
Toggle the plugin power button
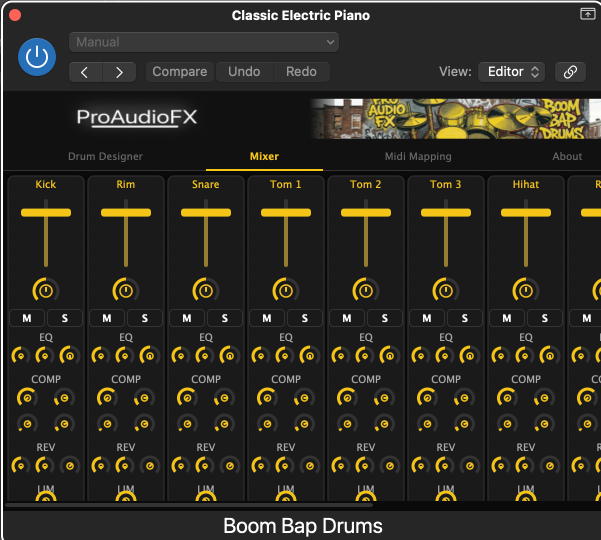coord(37,57)
